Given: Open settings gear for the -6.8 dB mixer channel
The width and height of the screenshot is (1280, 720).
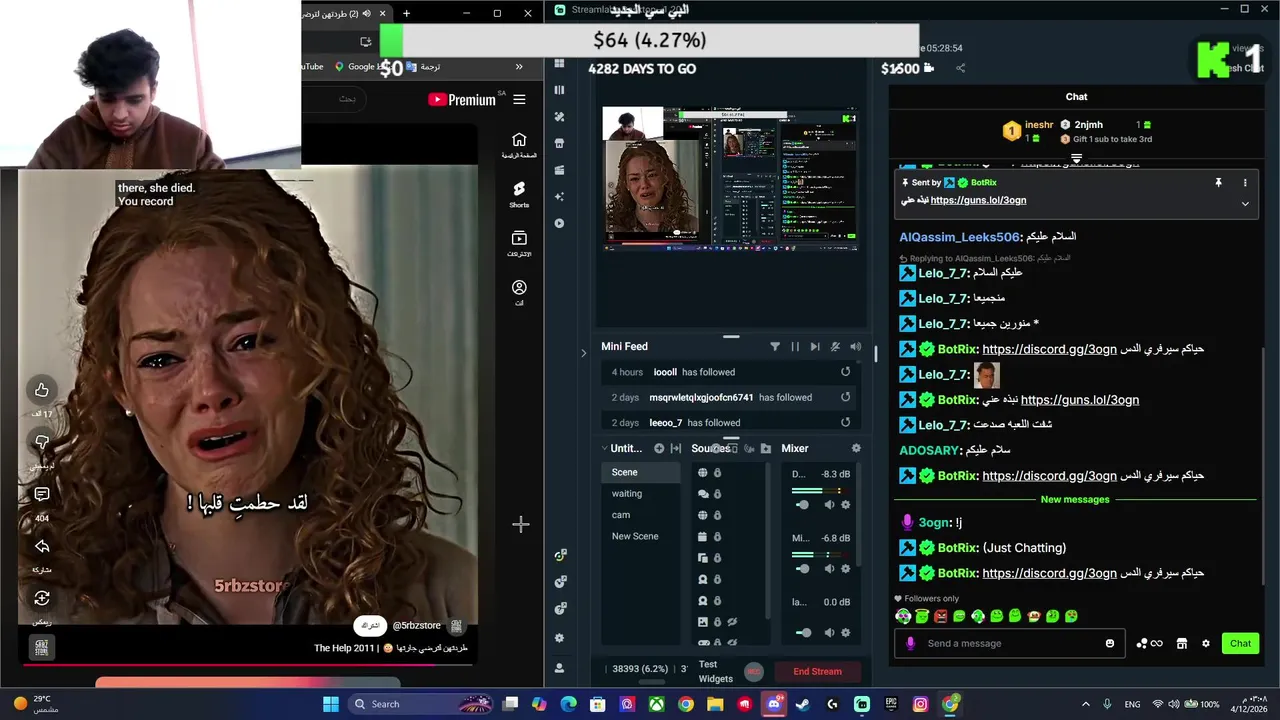Looking at the screenshot, I should [845, 569].
